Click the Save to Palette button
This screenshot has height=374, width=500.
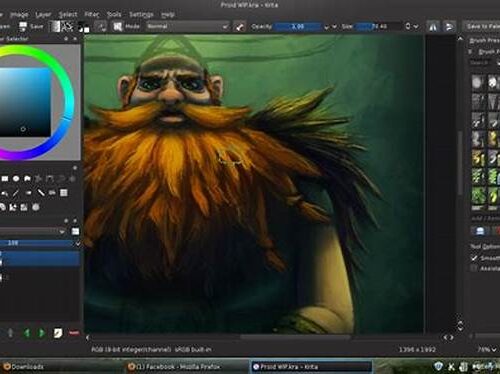pyautogui.click(x=482, y=26)
